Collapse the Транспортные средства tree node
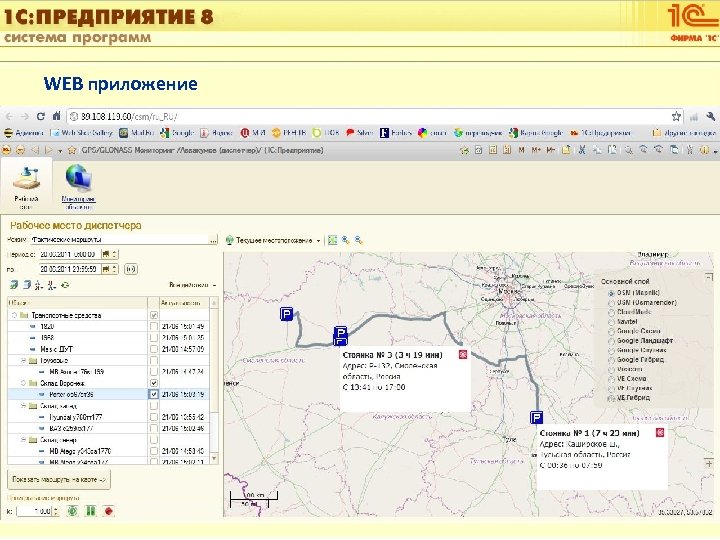 [14, 315]
